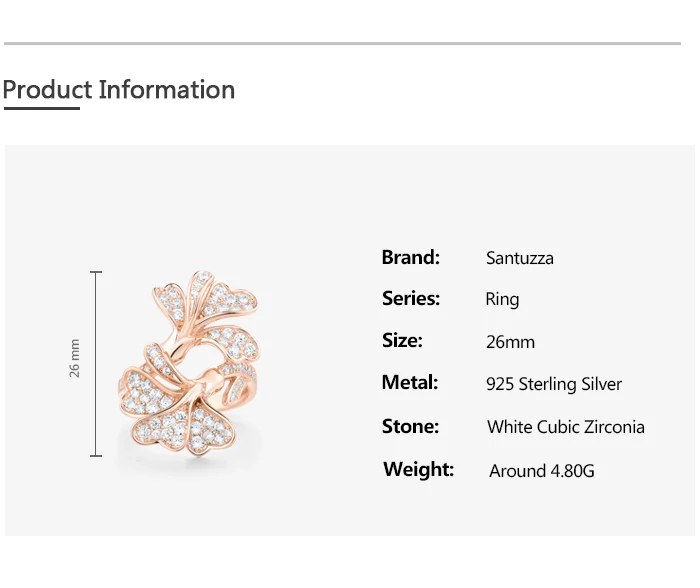700x588 pixels.
Task: Select the Stone label
Action: tap(410, 426)
